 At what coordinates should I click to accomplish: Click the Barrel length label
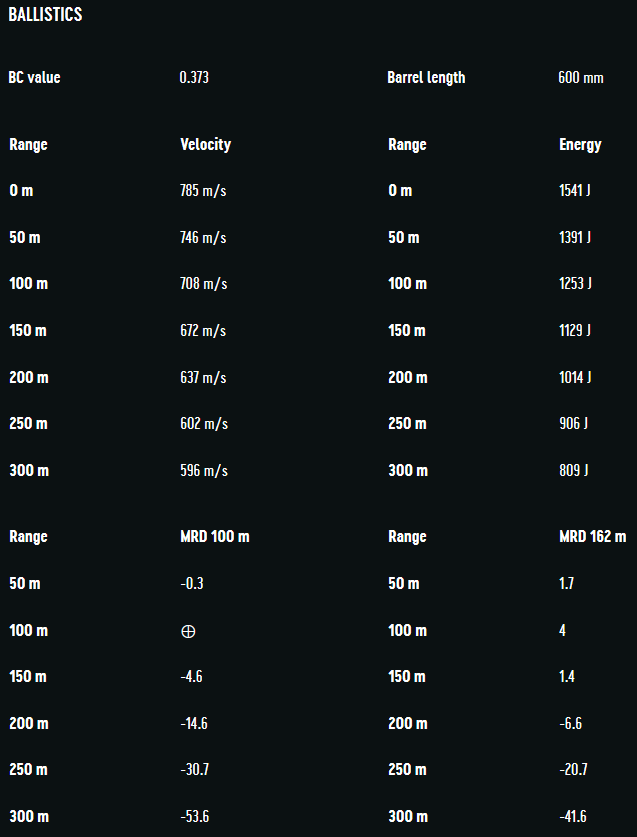pyautogui.click(x=426, y=77)
